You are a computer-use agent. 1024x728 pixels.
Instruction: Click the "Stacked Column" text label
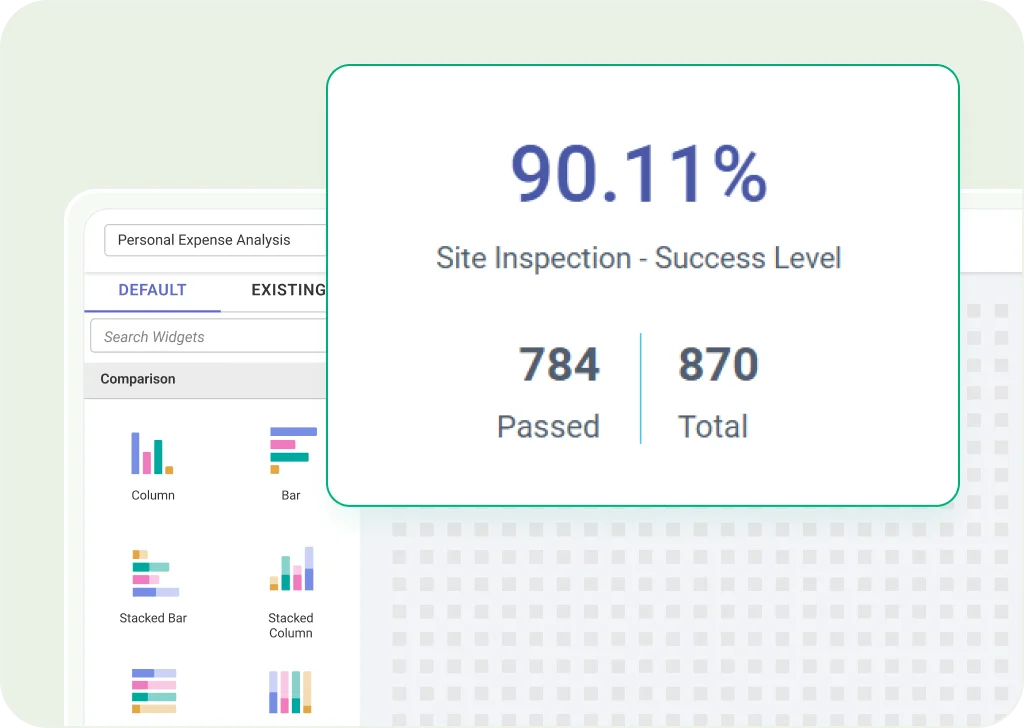(x=291, y=626)
